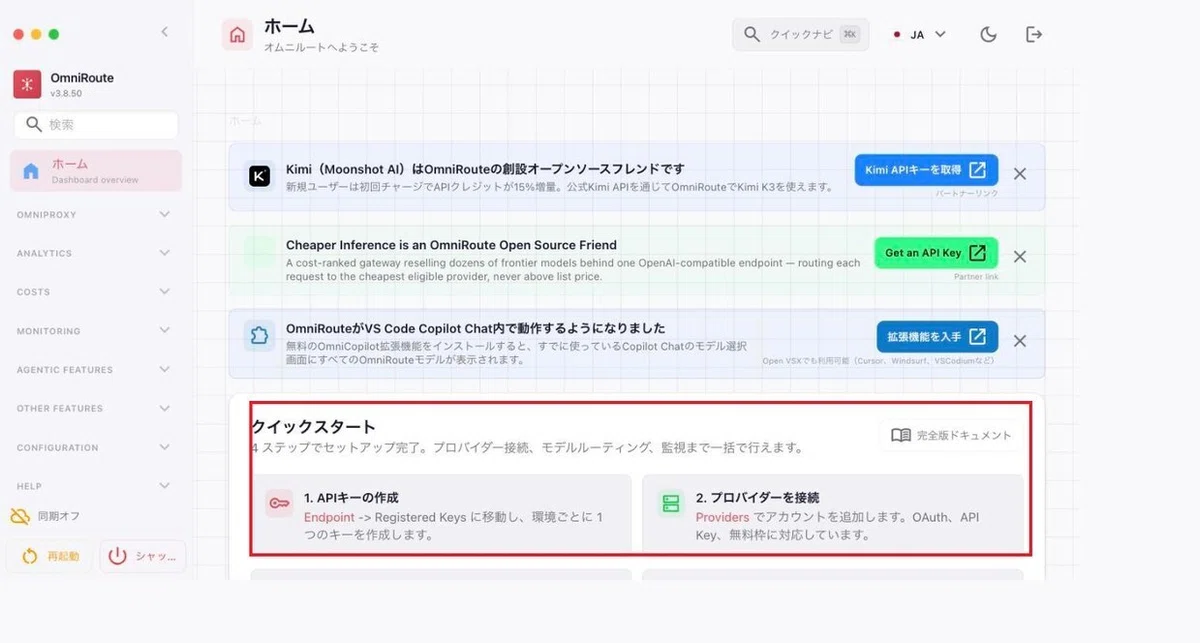Click the Get an API Key button

click(936, 253)
